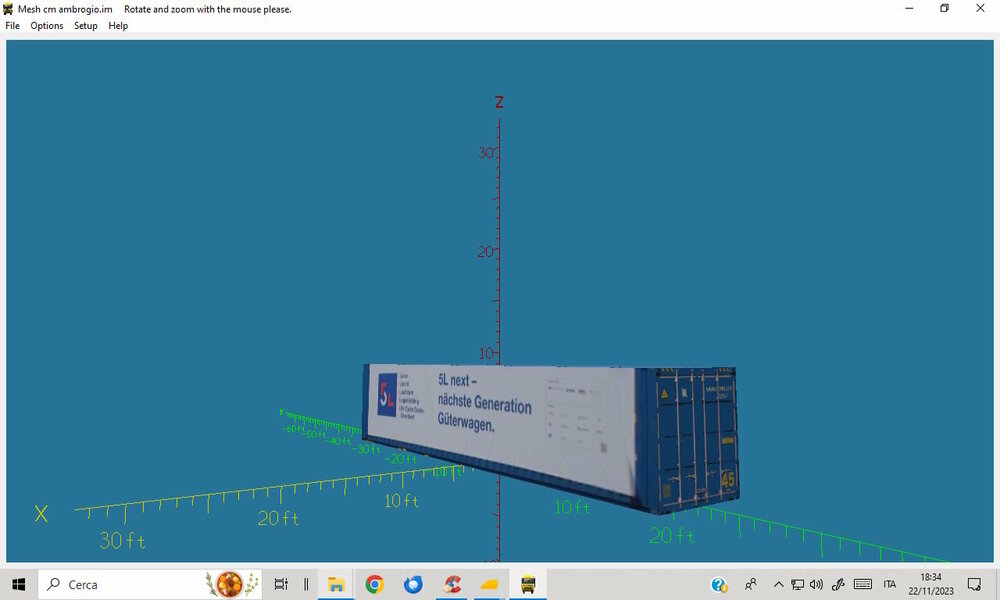Open Task View on the taskbar
The width and height of the screenshot is (1000, 600).
[281, 584]
